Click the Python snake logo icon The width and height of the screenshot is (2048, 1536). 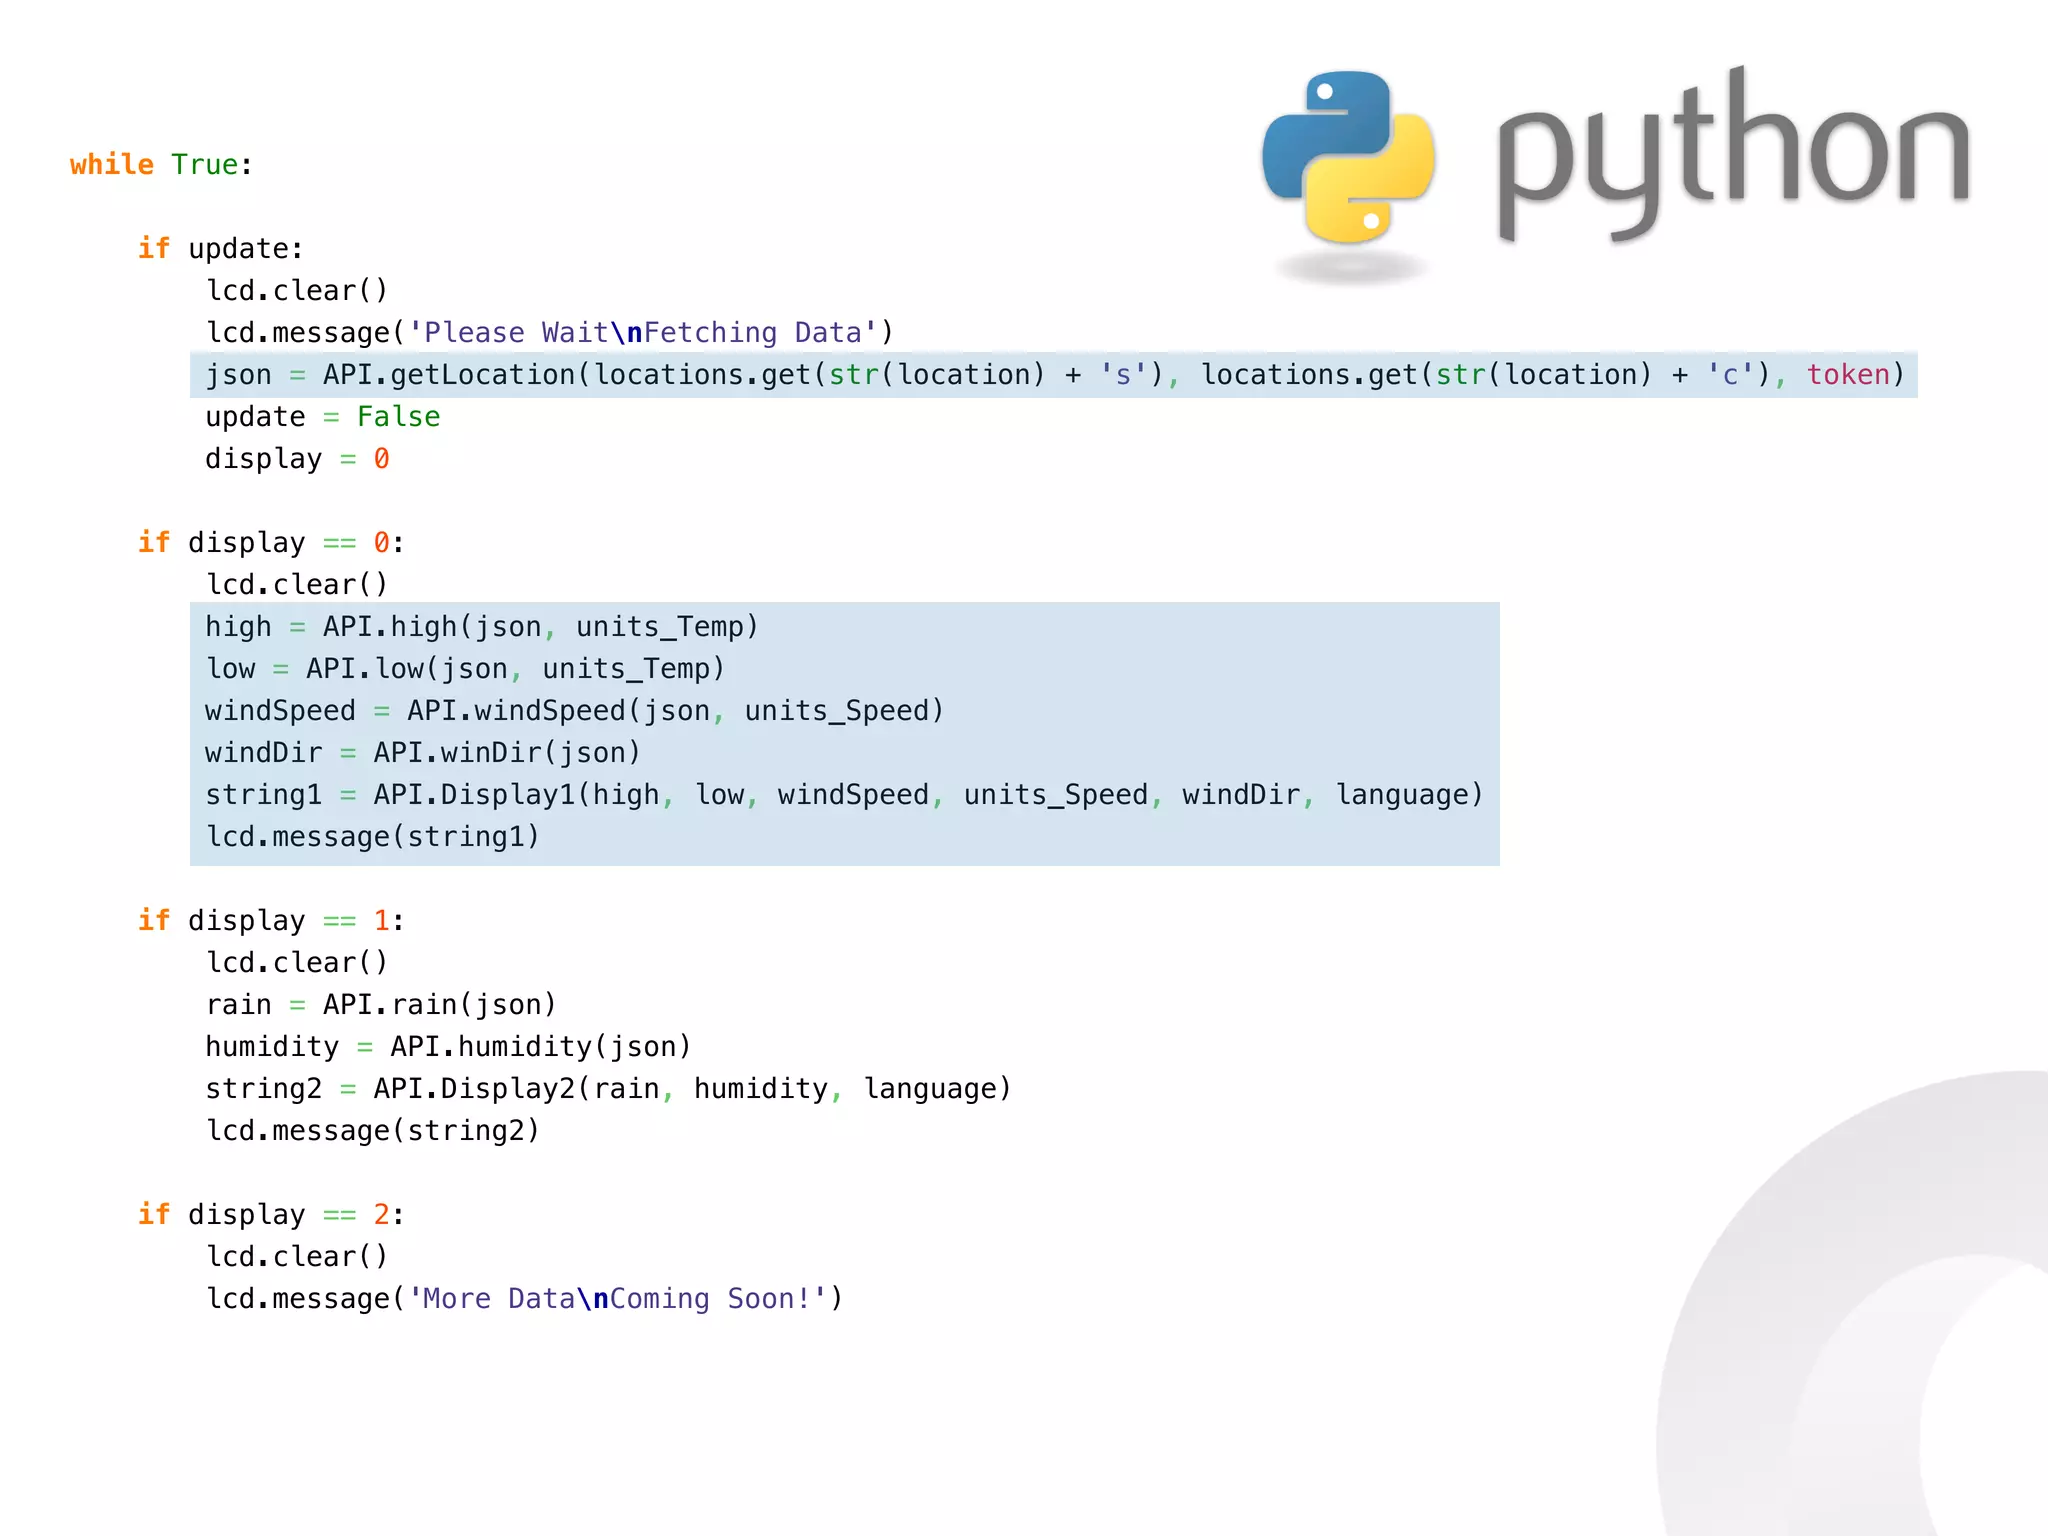pyautogui.click(x=1348, y=158)
